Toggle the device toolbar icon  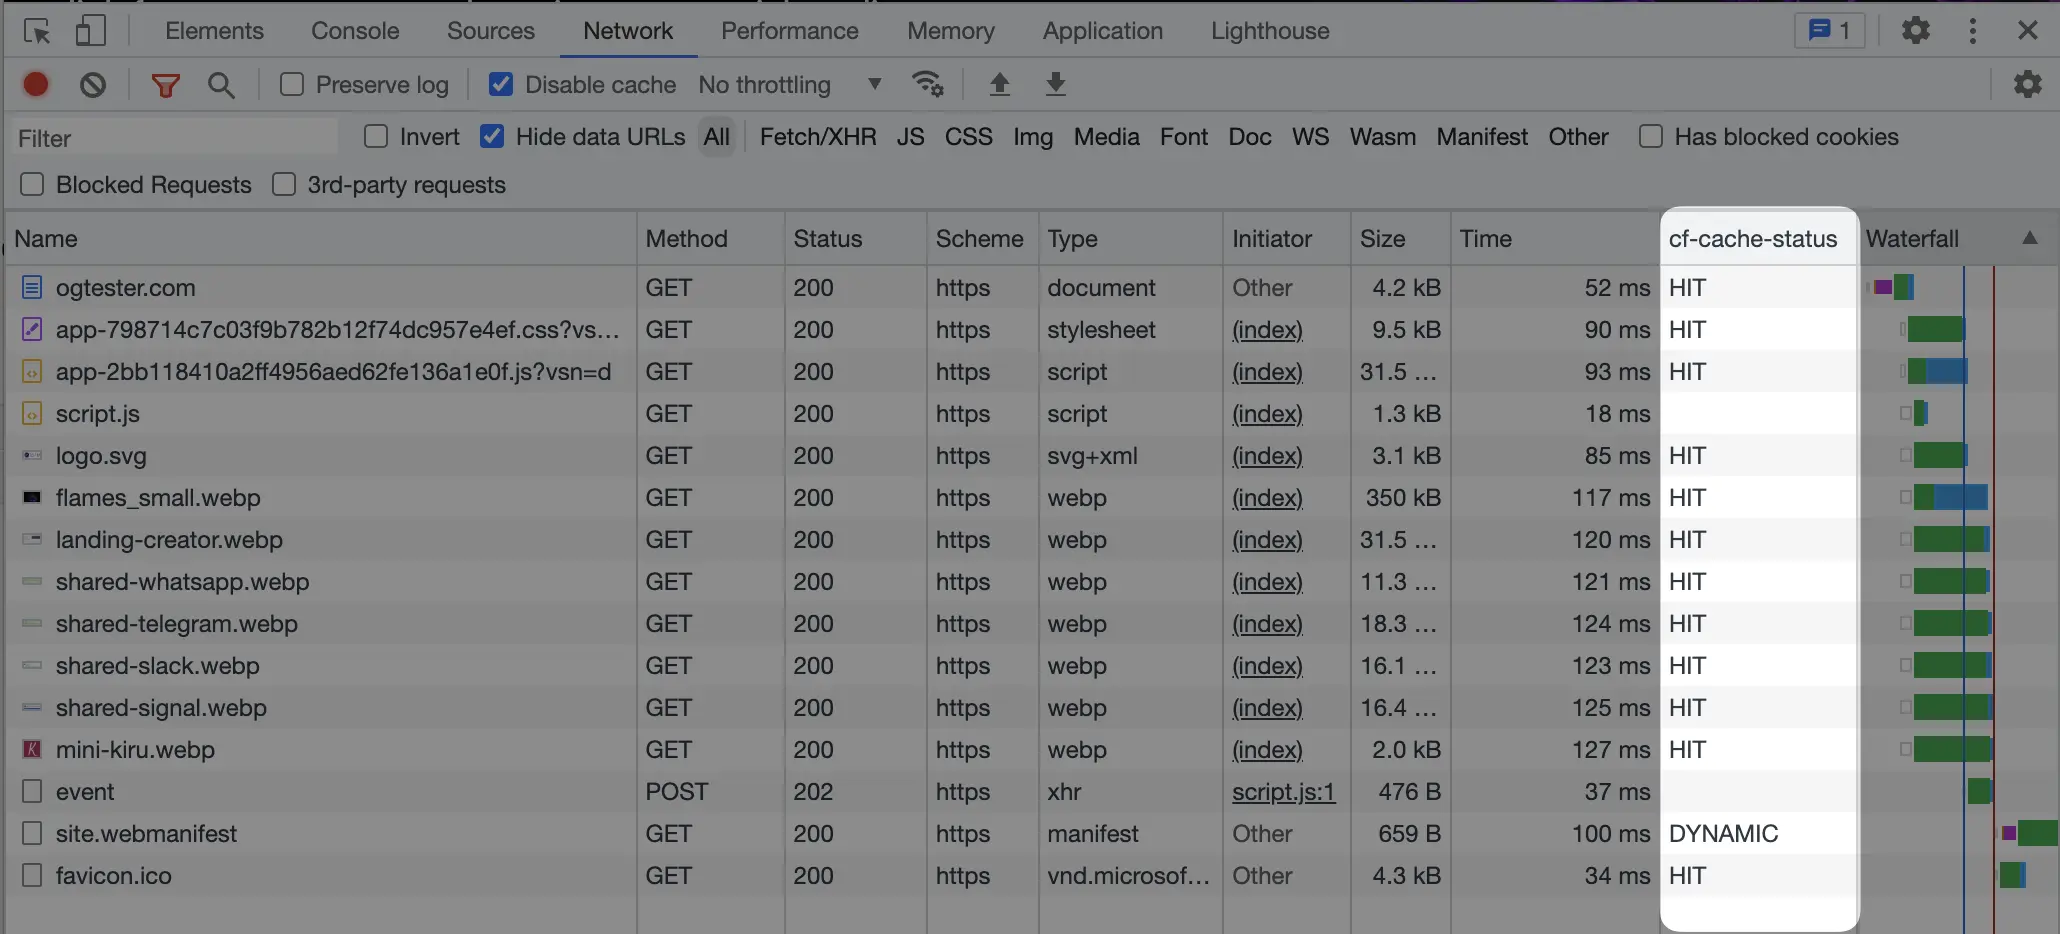pos(90,31)
